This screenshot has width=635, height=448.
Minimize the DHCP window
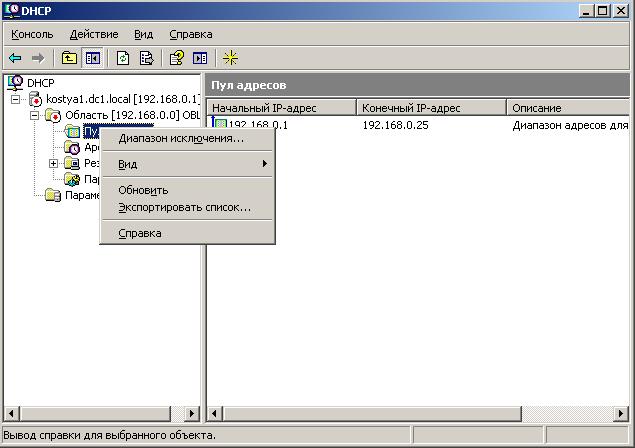click(586, 11)
